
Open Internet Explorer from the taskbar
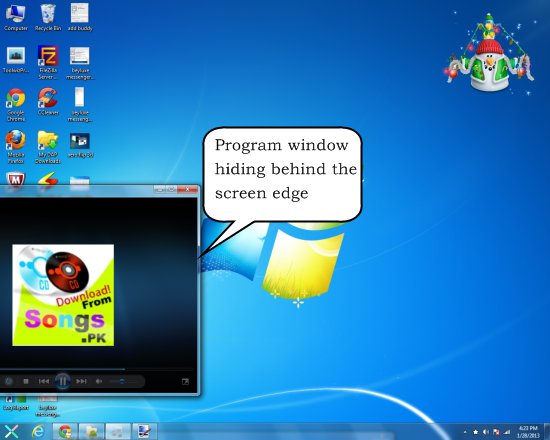point(38,431)
